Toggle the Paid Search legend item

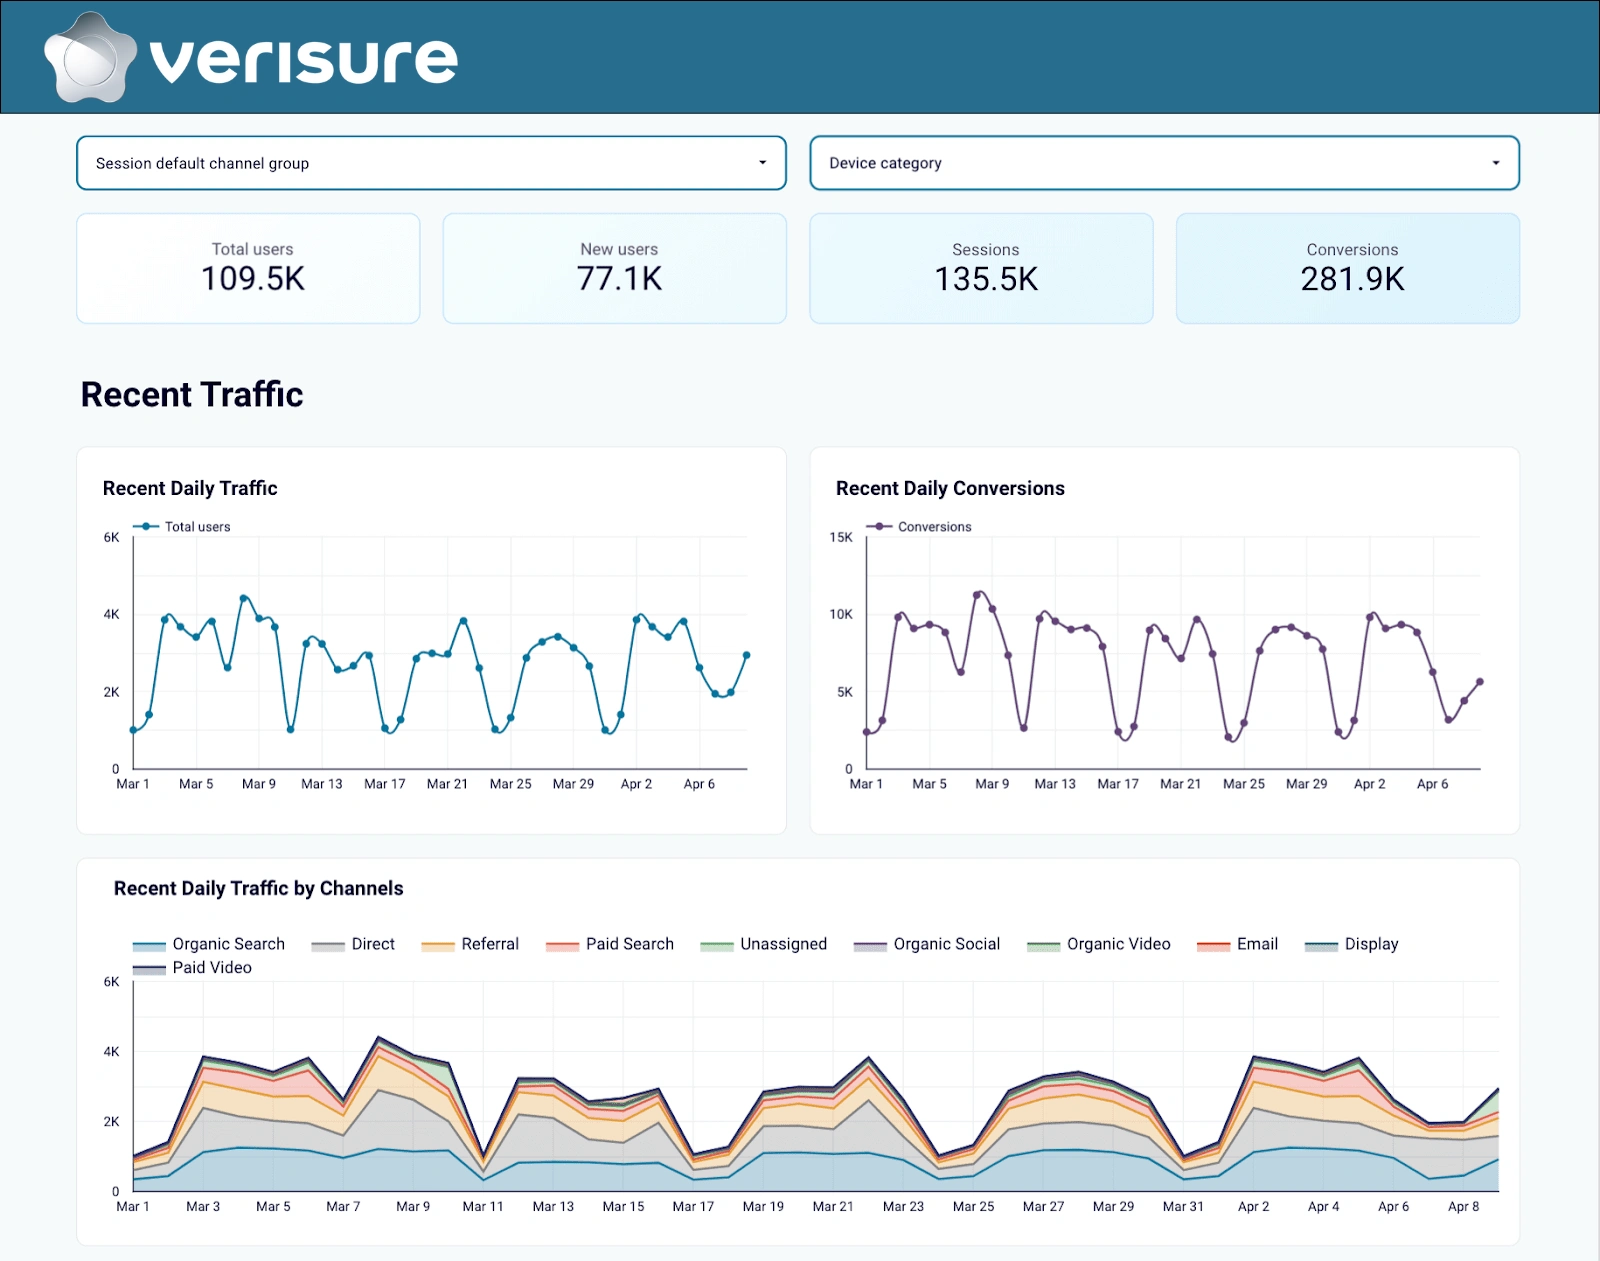610,944
